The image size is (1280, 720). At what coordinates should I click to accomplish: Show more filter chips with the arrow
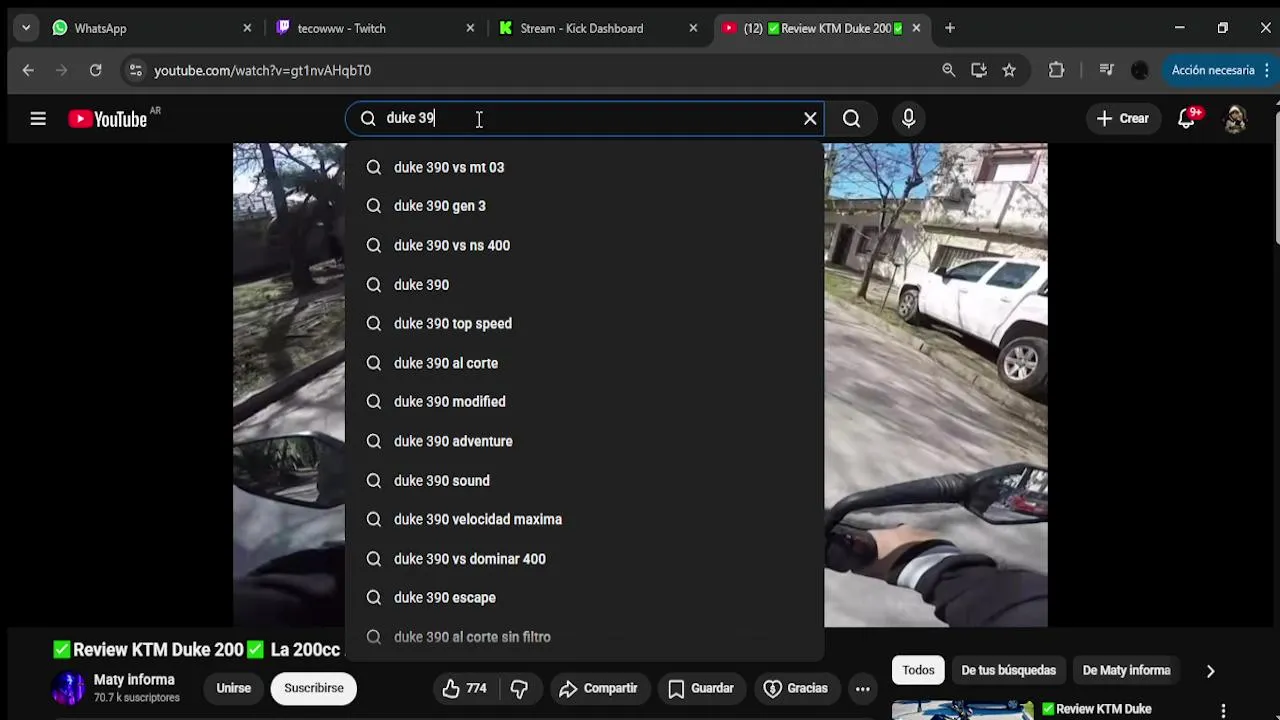click(1210, 671)
